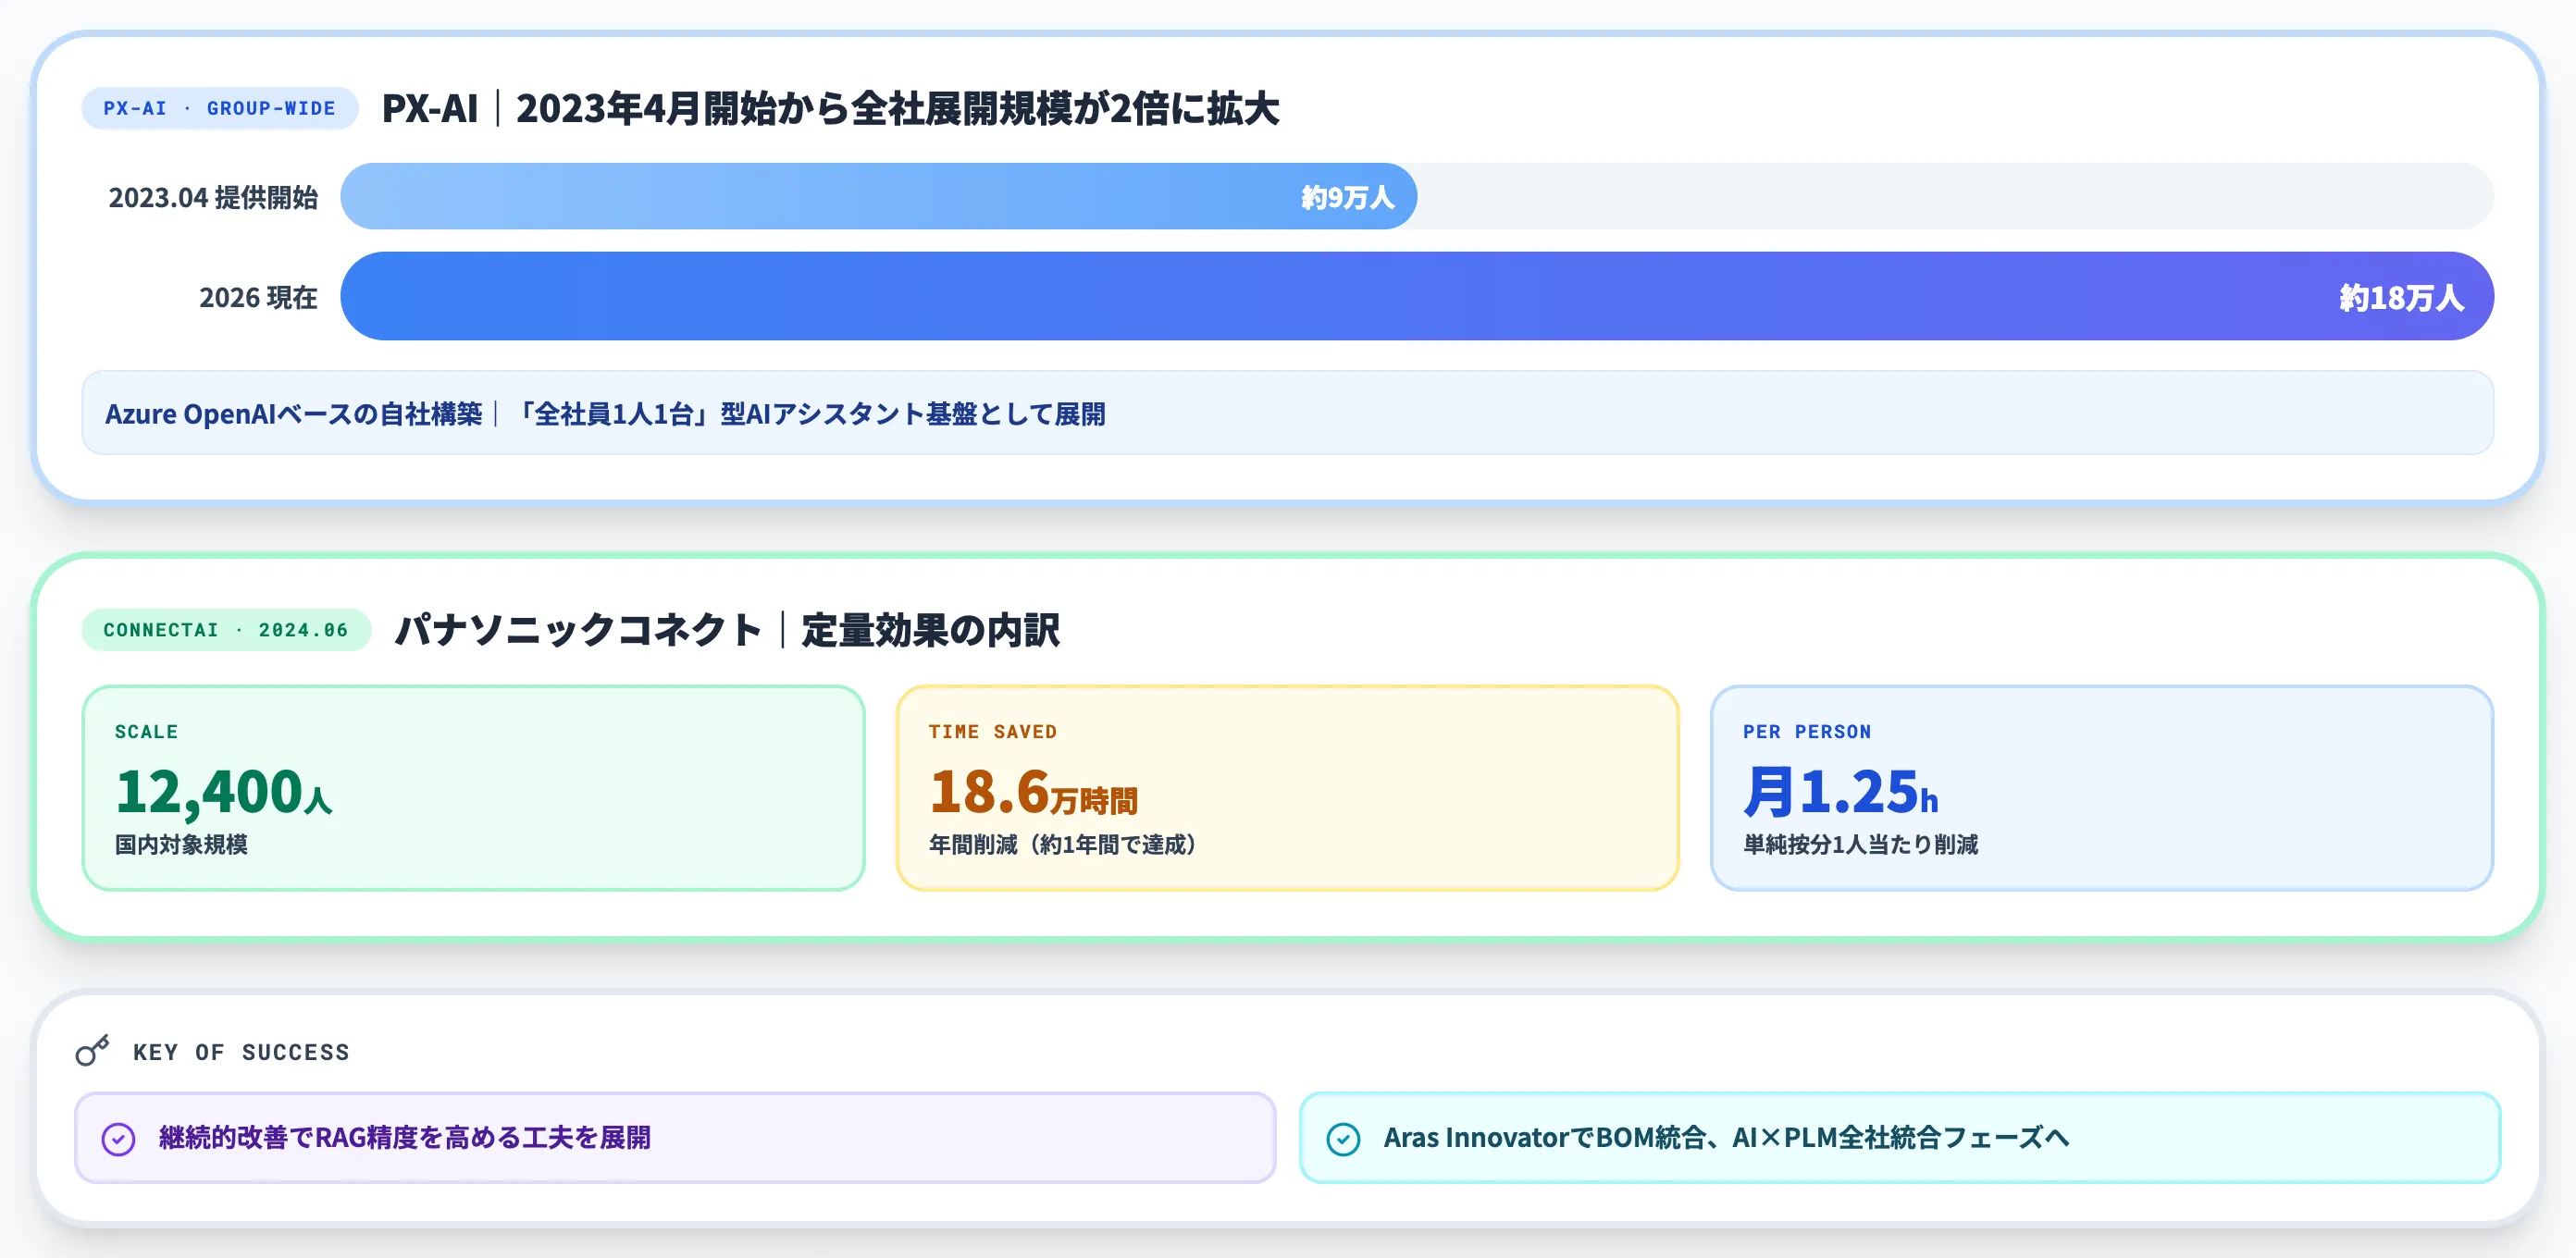Click the text Aras InnovatorでBOM統合、AI×PLM全社統合フェーズへ
2576x1258 pixels.
point(1726,1138)
